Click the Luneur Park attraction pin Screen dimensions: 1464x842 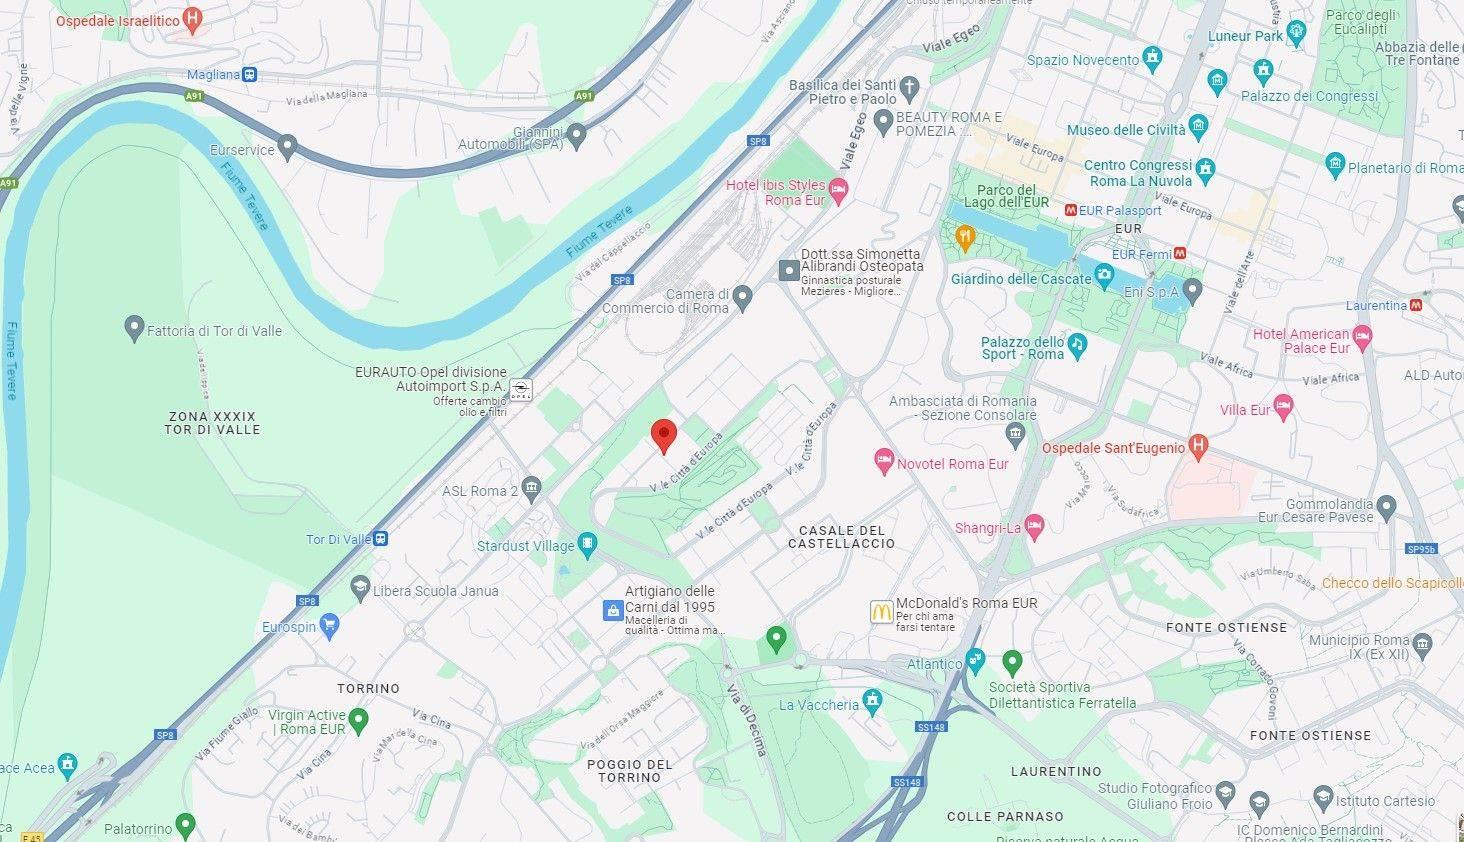(1297, 34)
